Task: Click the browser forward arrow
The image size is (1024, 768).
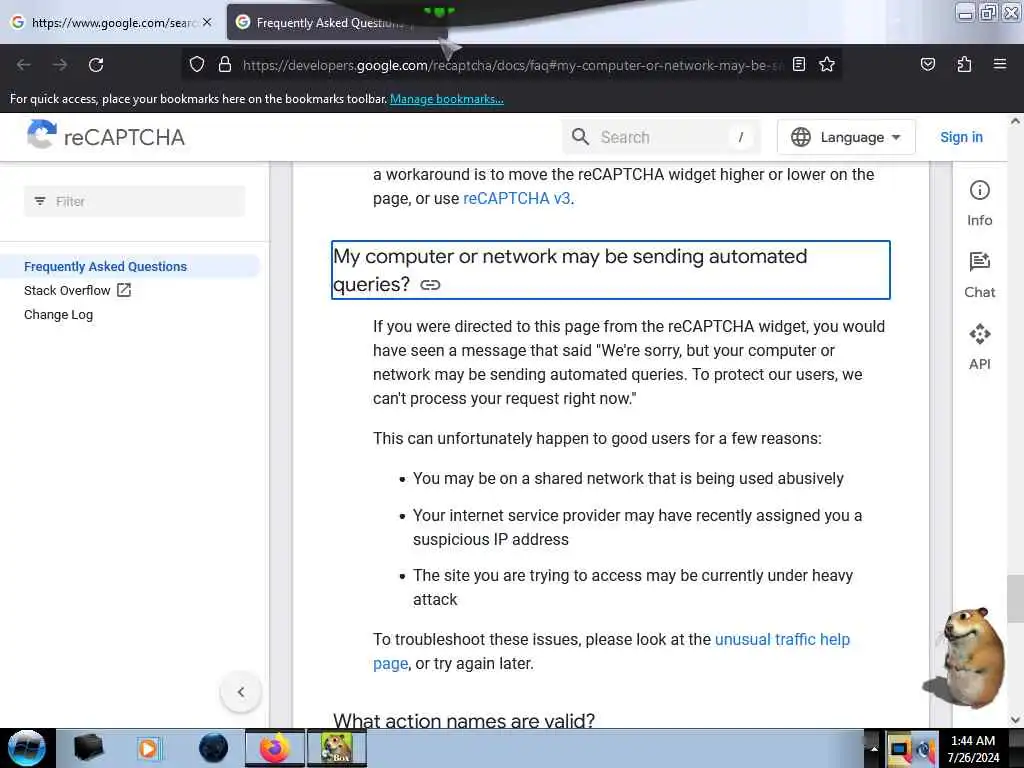Action: click(x=59, y=65)
